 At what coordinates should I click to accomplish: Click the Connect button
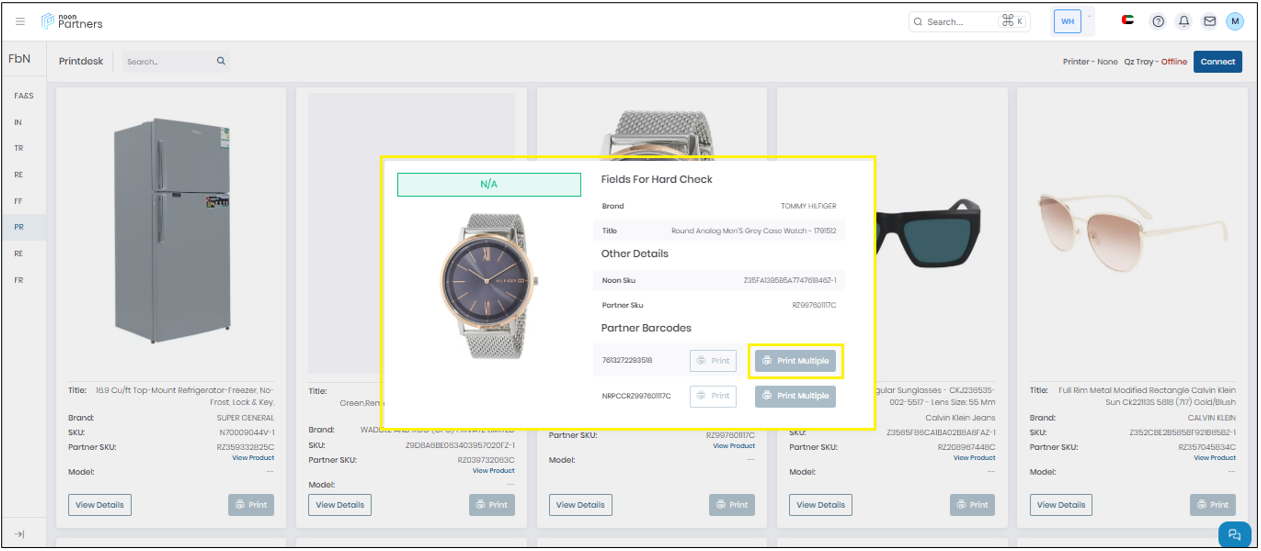tap(1217, 62)
